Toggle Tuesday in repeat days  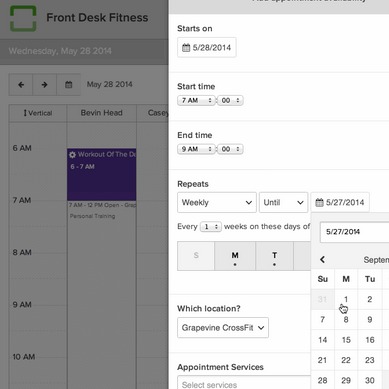pyautogui.click(x=274, y=256)
